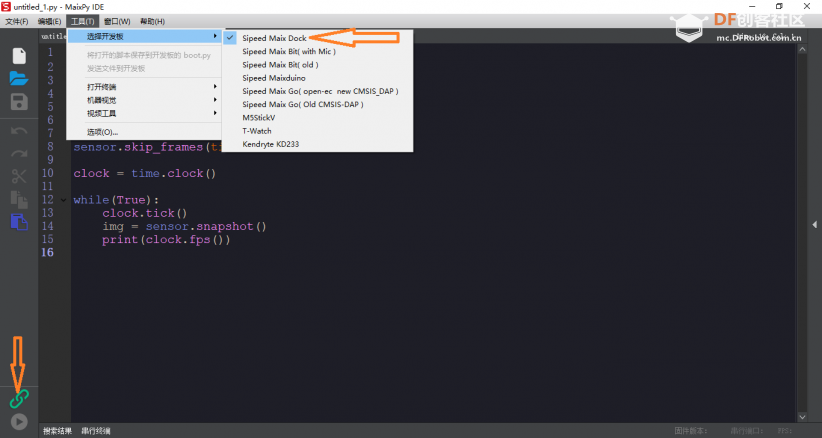Click line number 10 in gutter
The width and height of the screenshot is (822, 438).
(x=48, y=173)
